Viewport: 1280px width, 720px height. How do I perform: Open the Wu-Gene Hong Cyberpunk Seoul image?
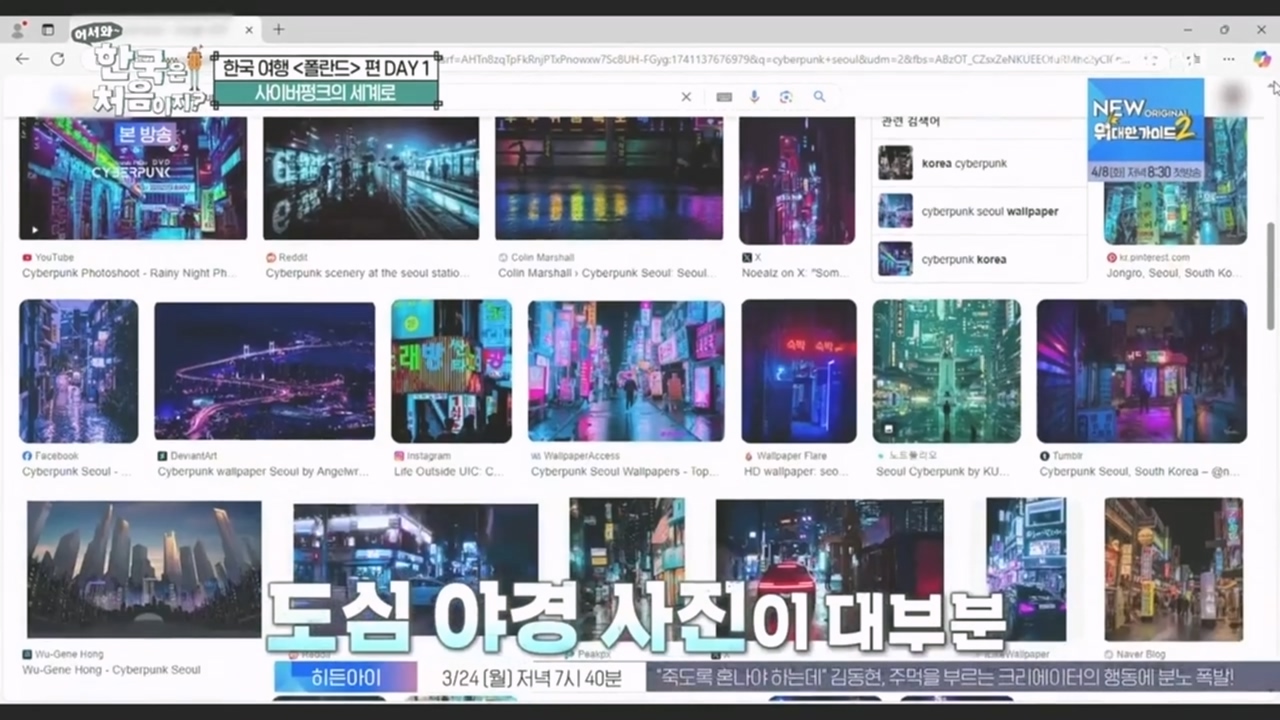click(144, 568)
